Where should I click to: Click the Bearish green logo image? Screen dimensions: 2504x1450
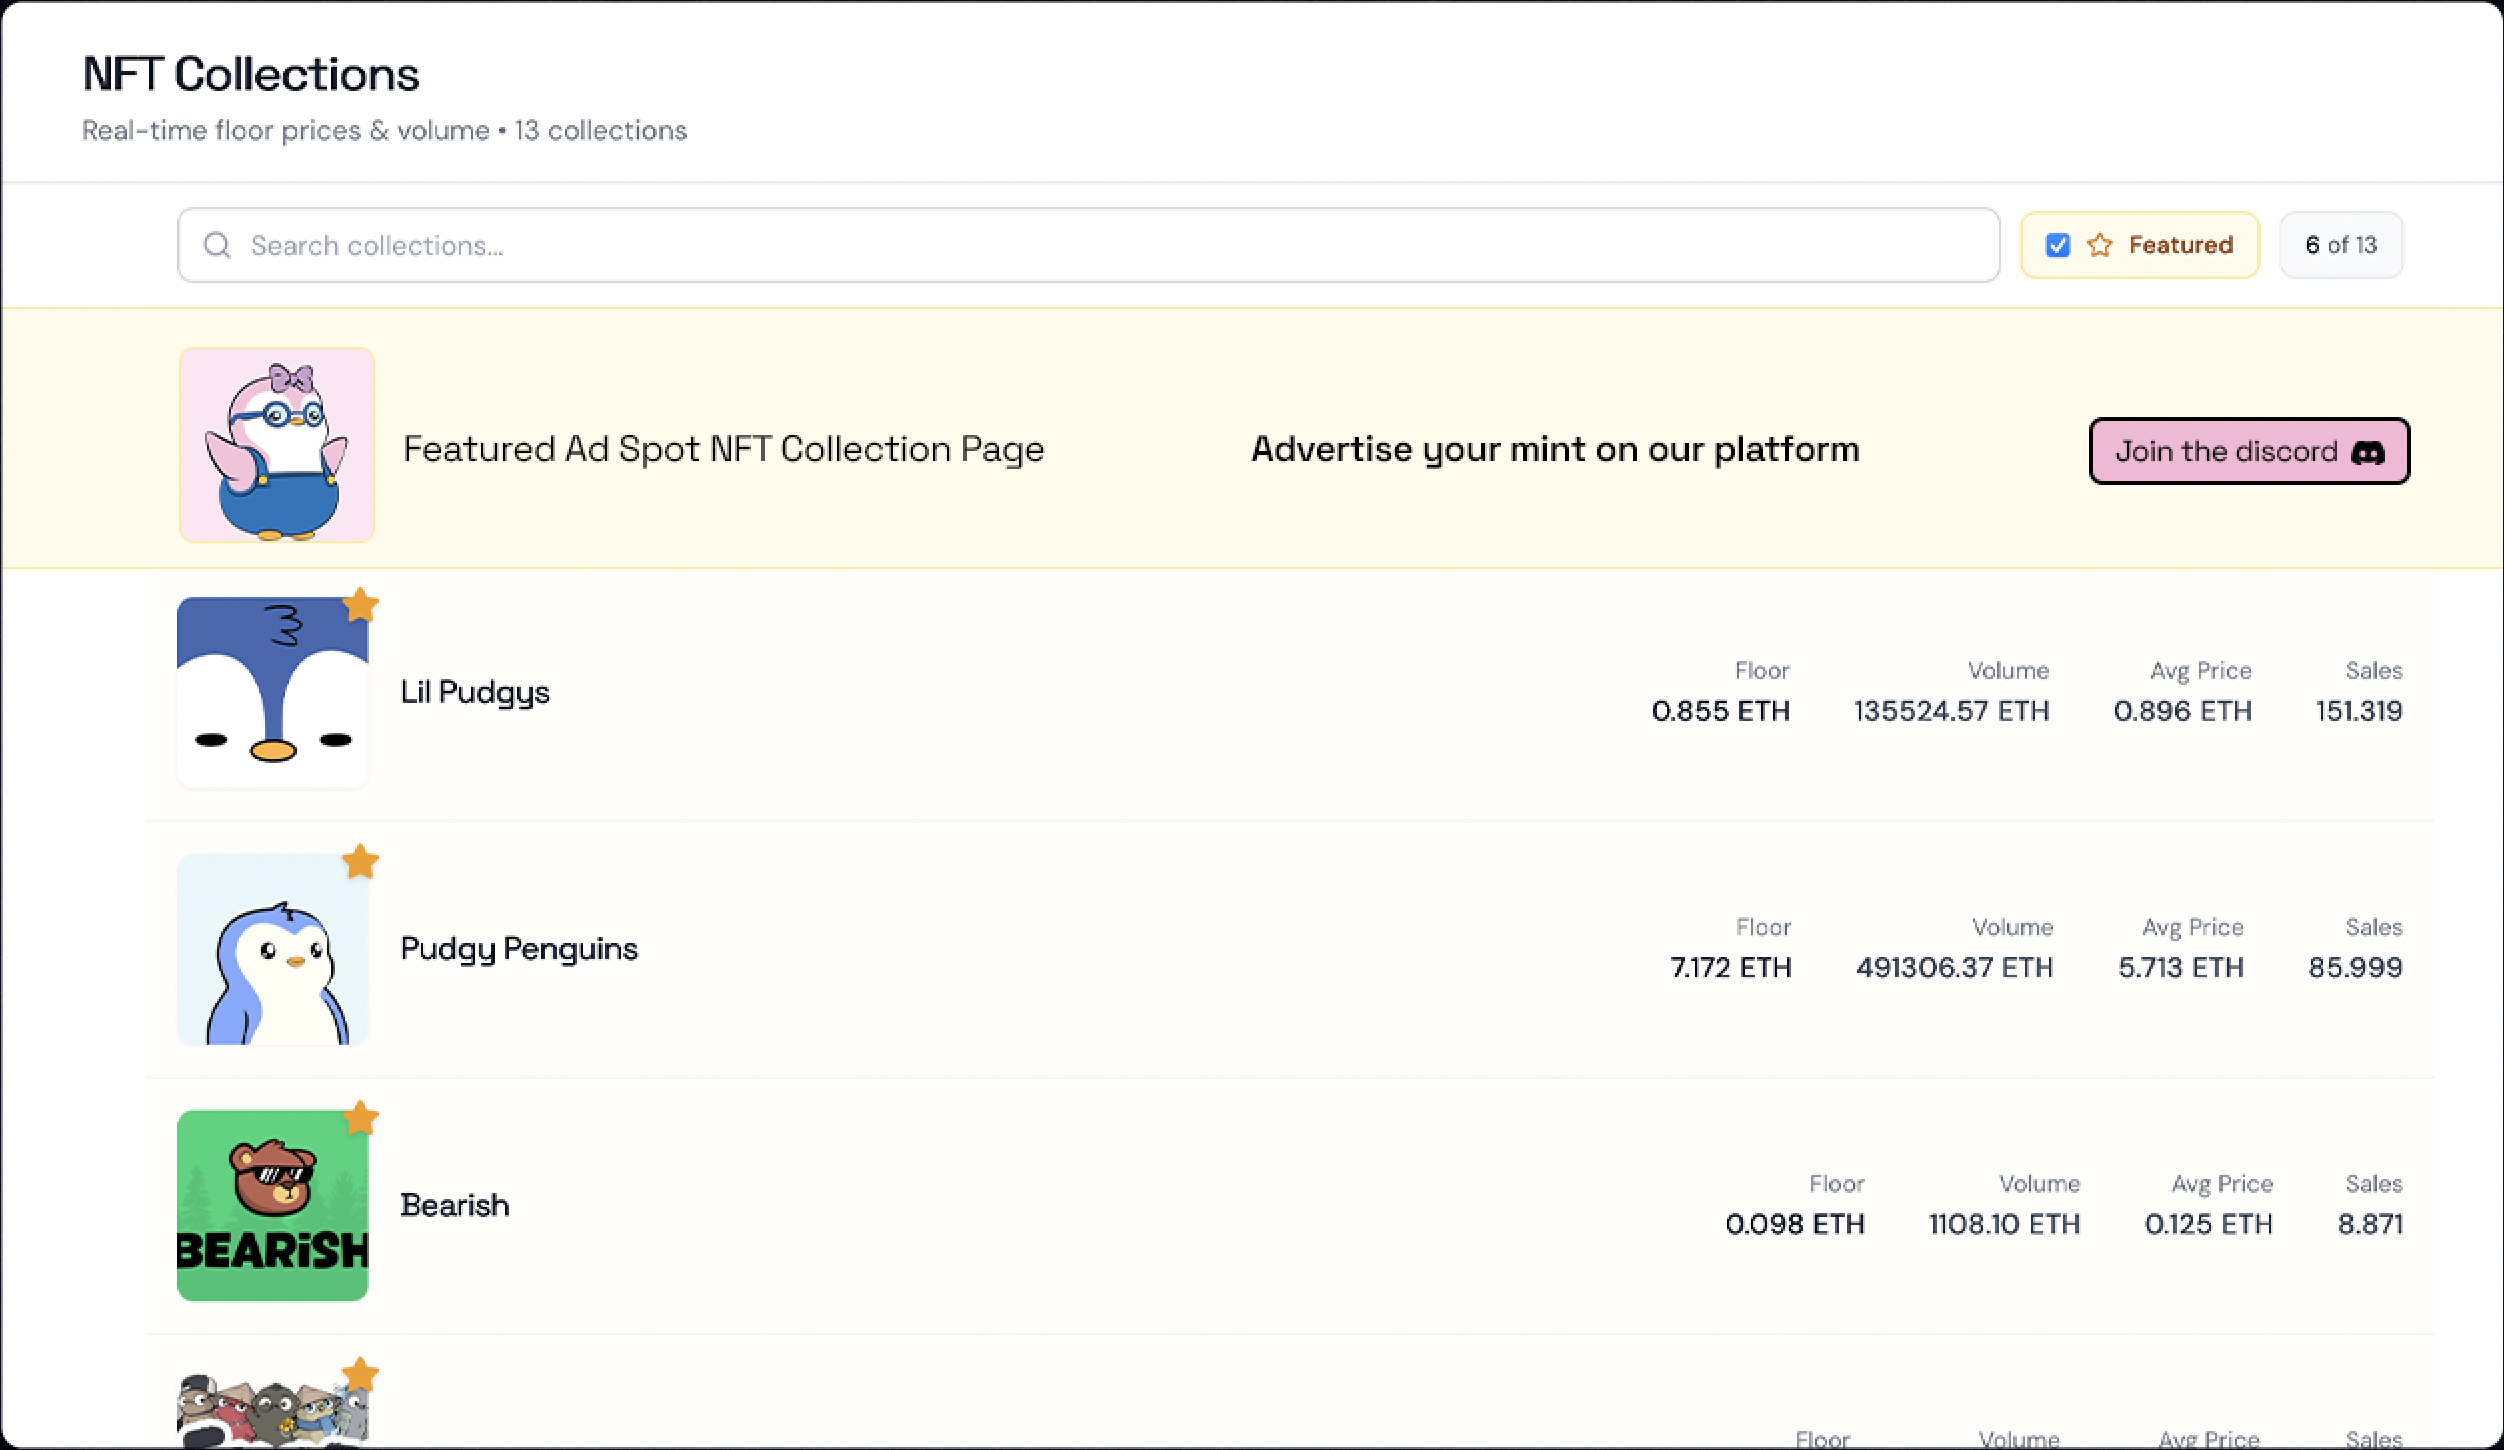click(272, 1205)
